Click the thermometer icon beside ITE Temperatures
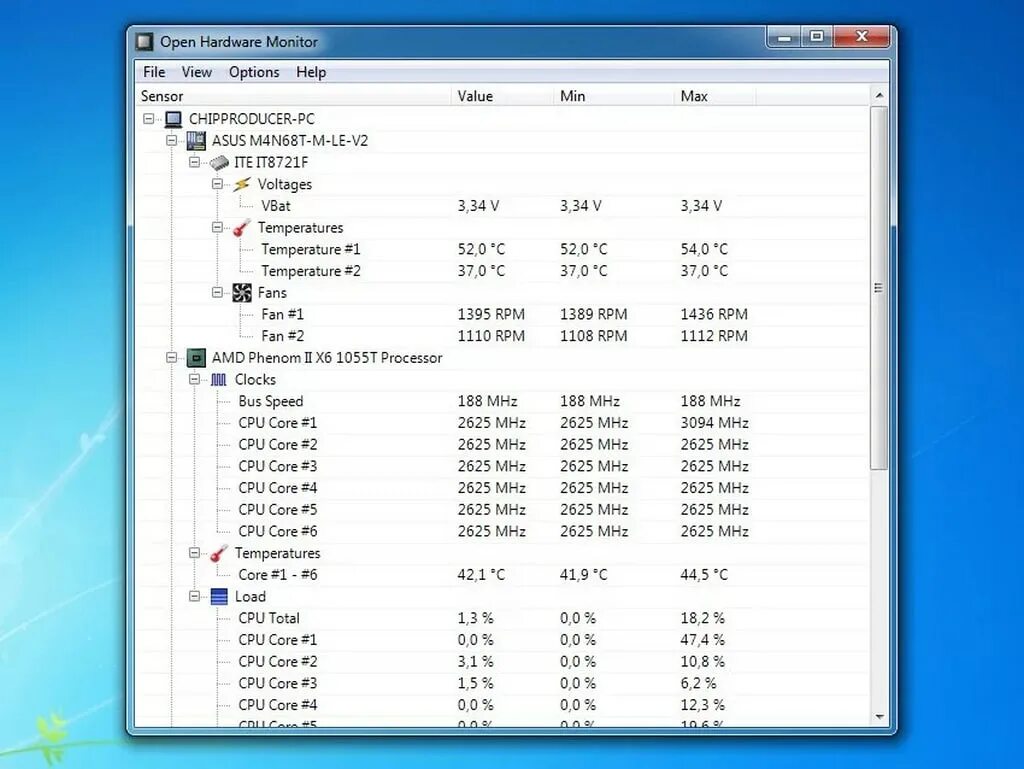This screenshot has width=1024, height=769. [x=242, y=228]
